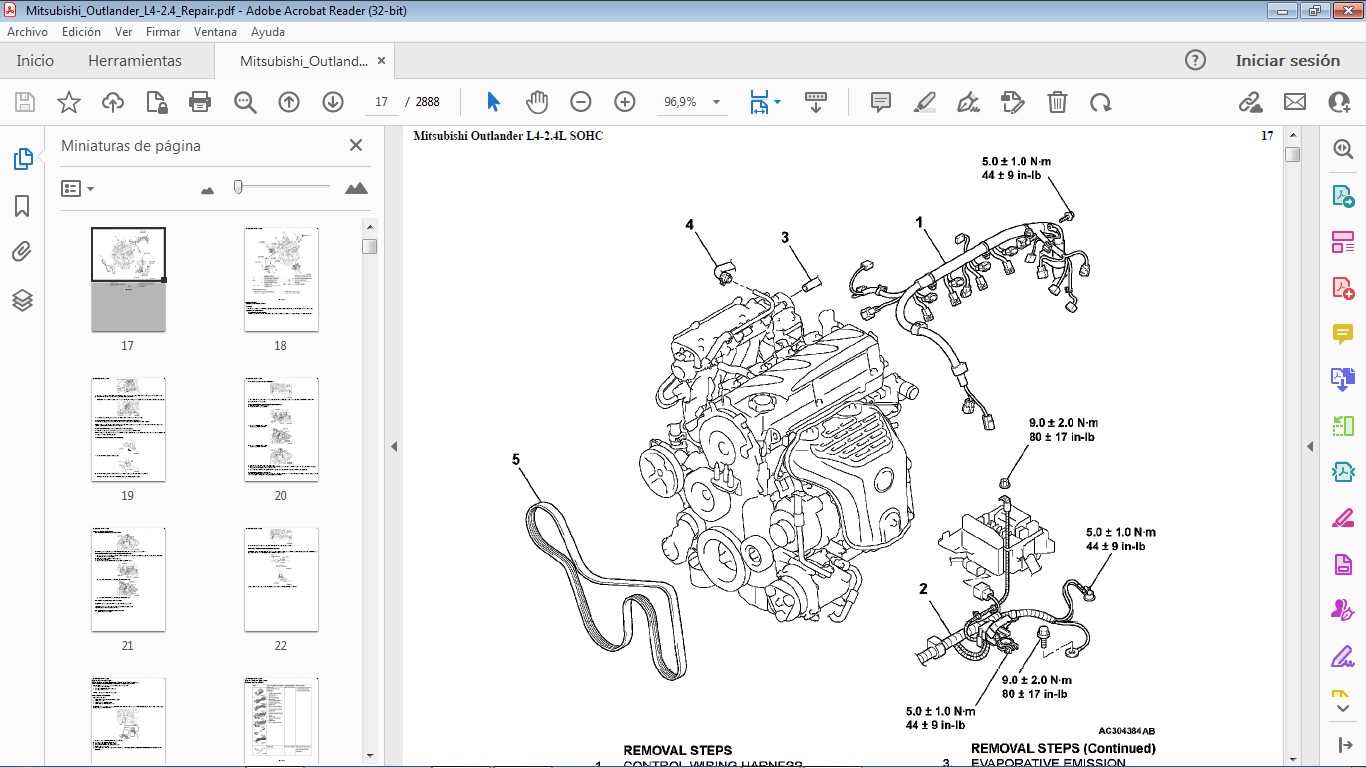
Task: Open Page Thumbnails panel icon
Action: 22,158
